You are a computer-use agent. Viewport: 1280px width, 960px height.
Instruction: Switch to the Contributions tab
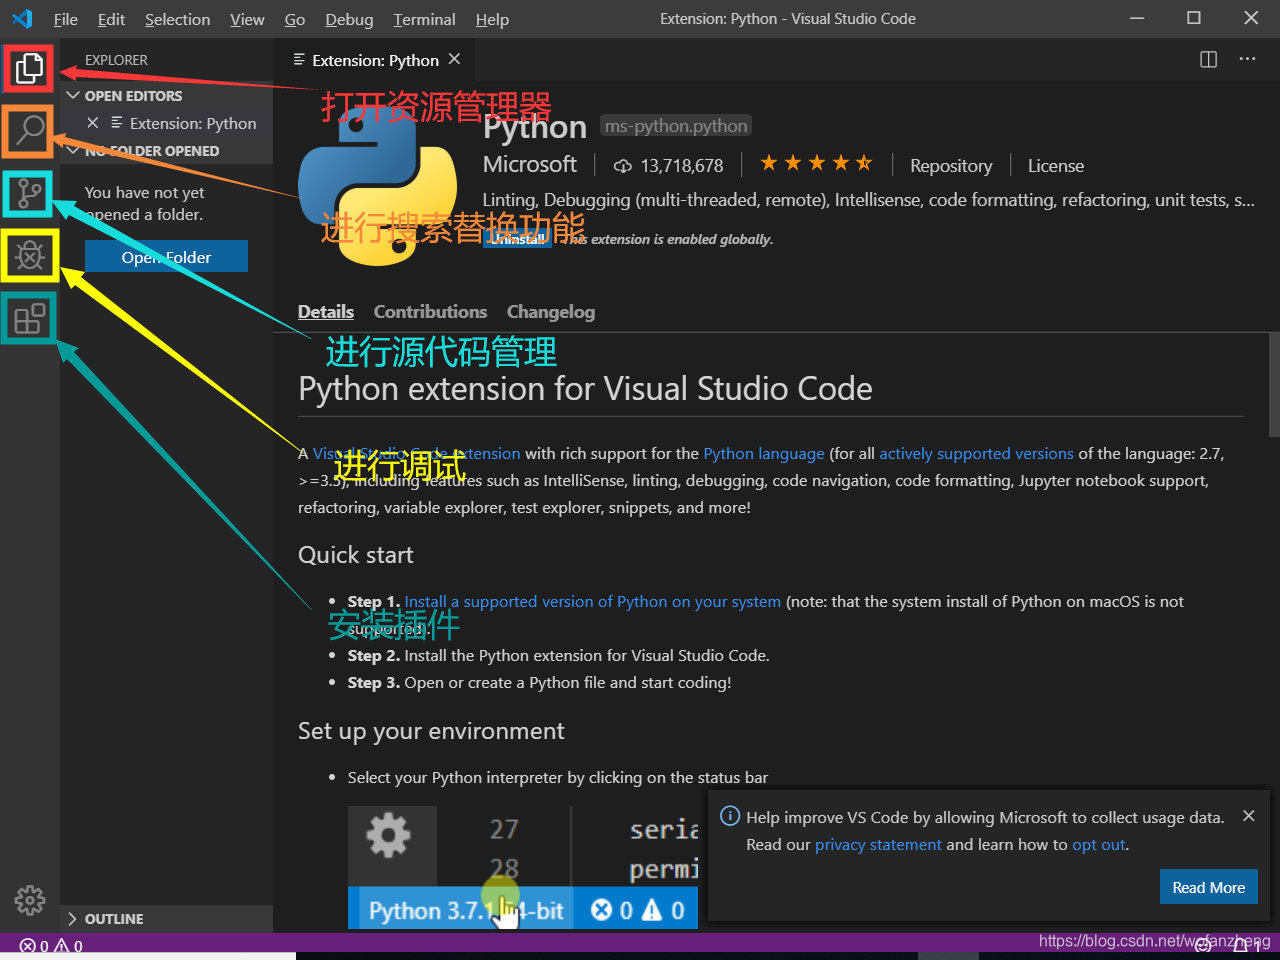(x=430, y=312)
